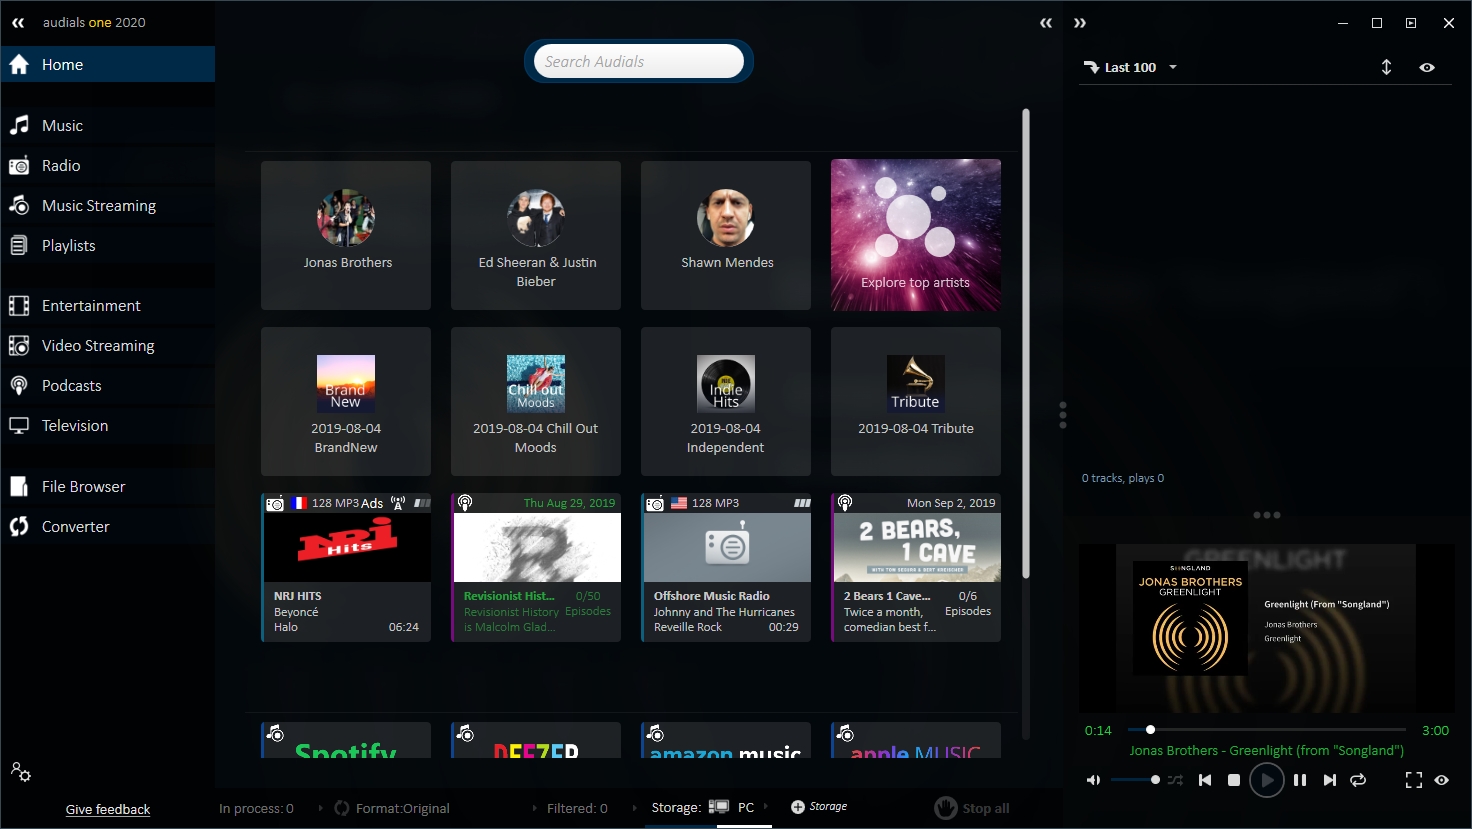Click podcast icon on Revisionist History card
This screenshot has height=829, width=1472.
point(465,503)
